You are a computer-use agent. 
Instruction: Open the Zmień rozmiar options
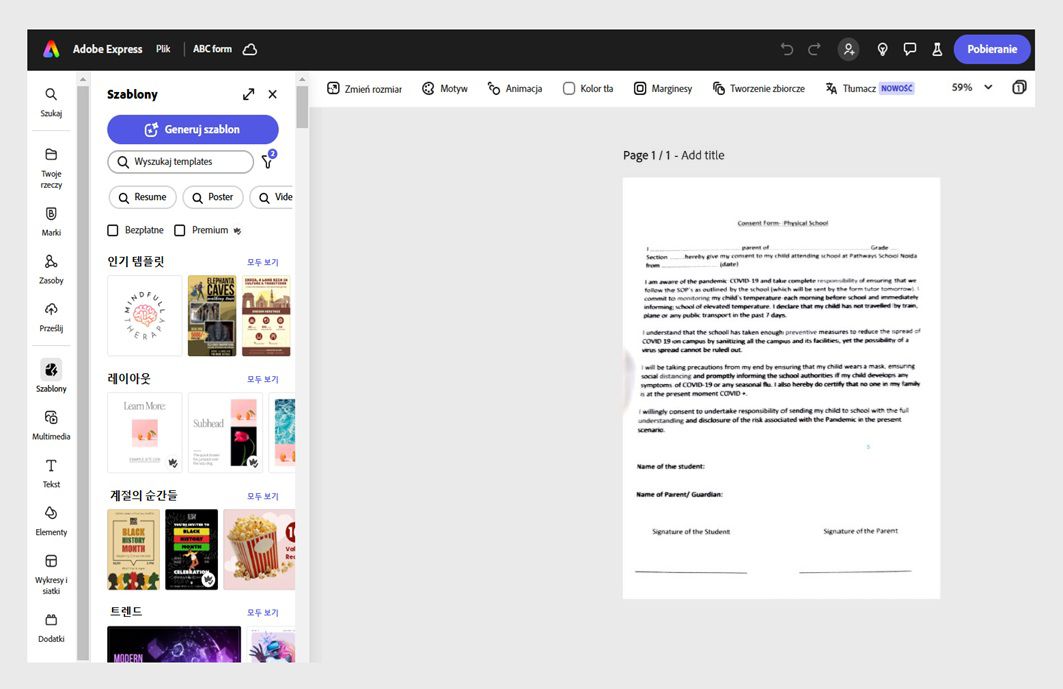365,88
